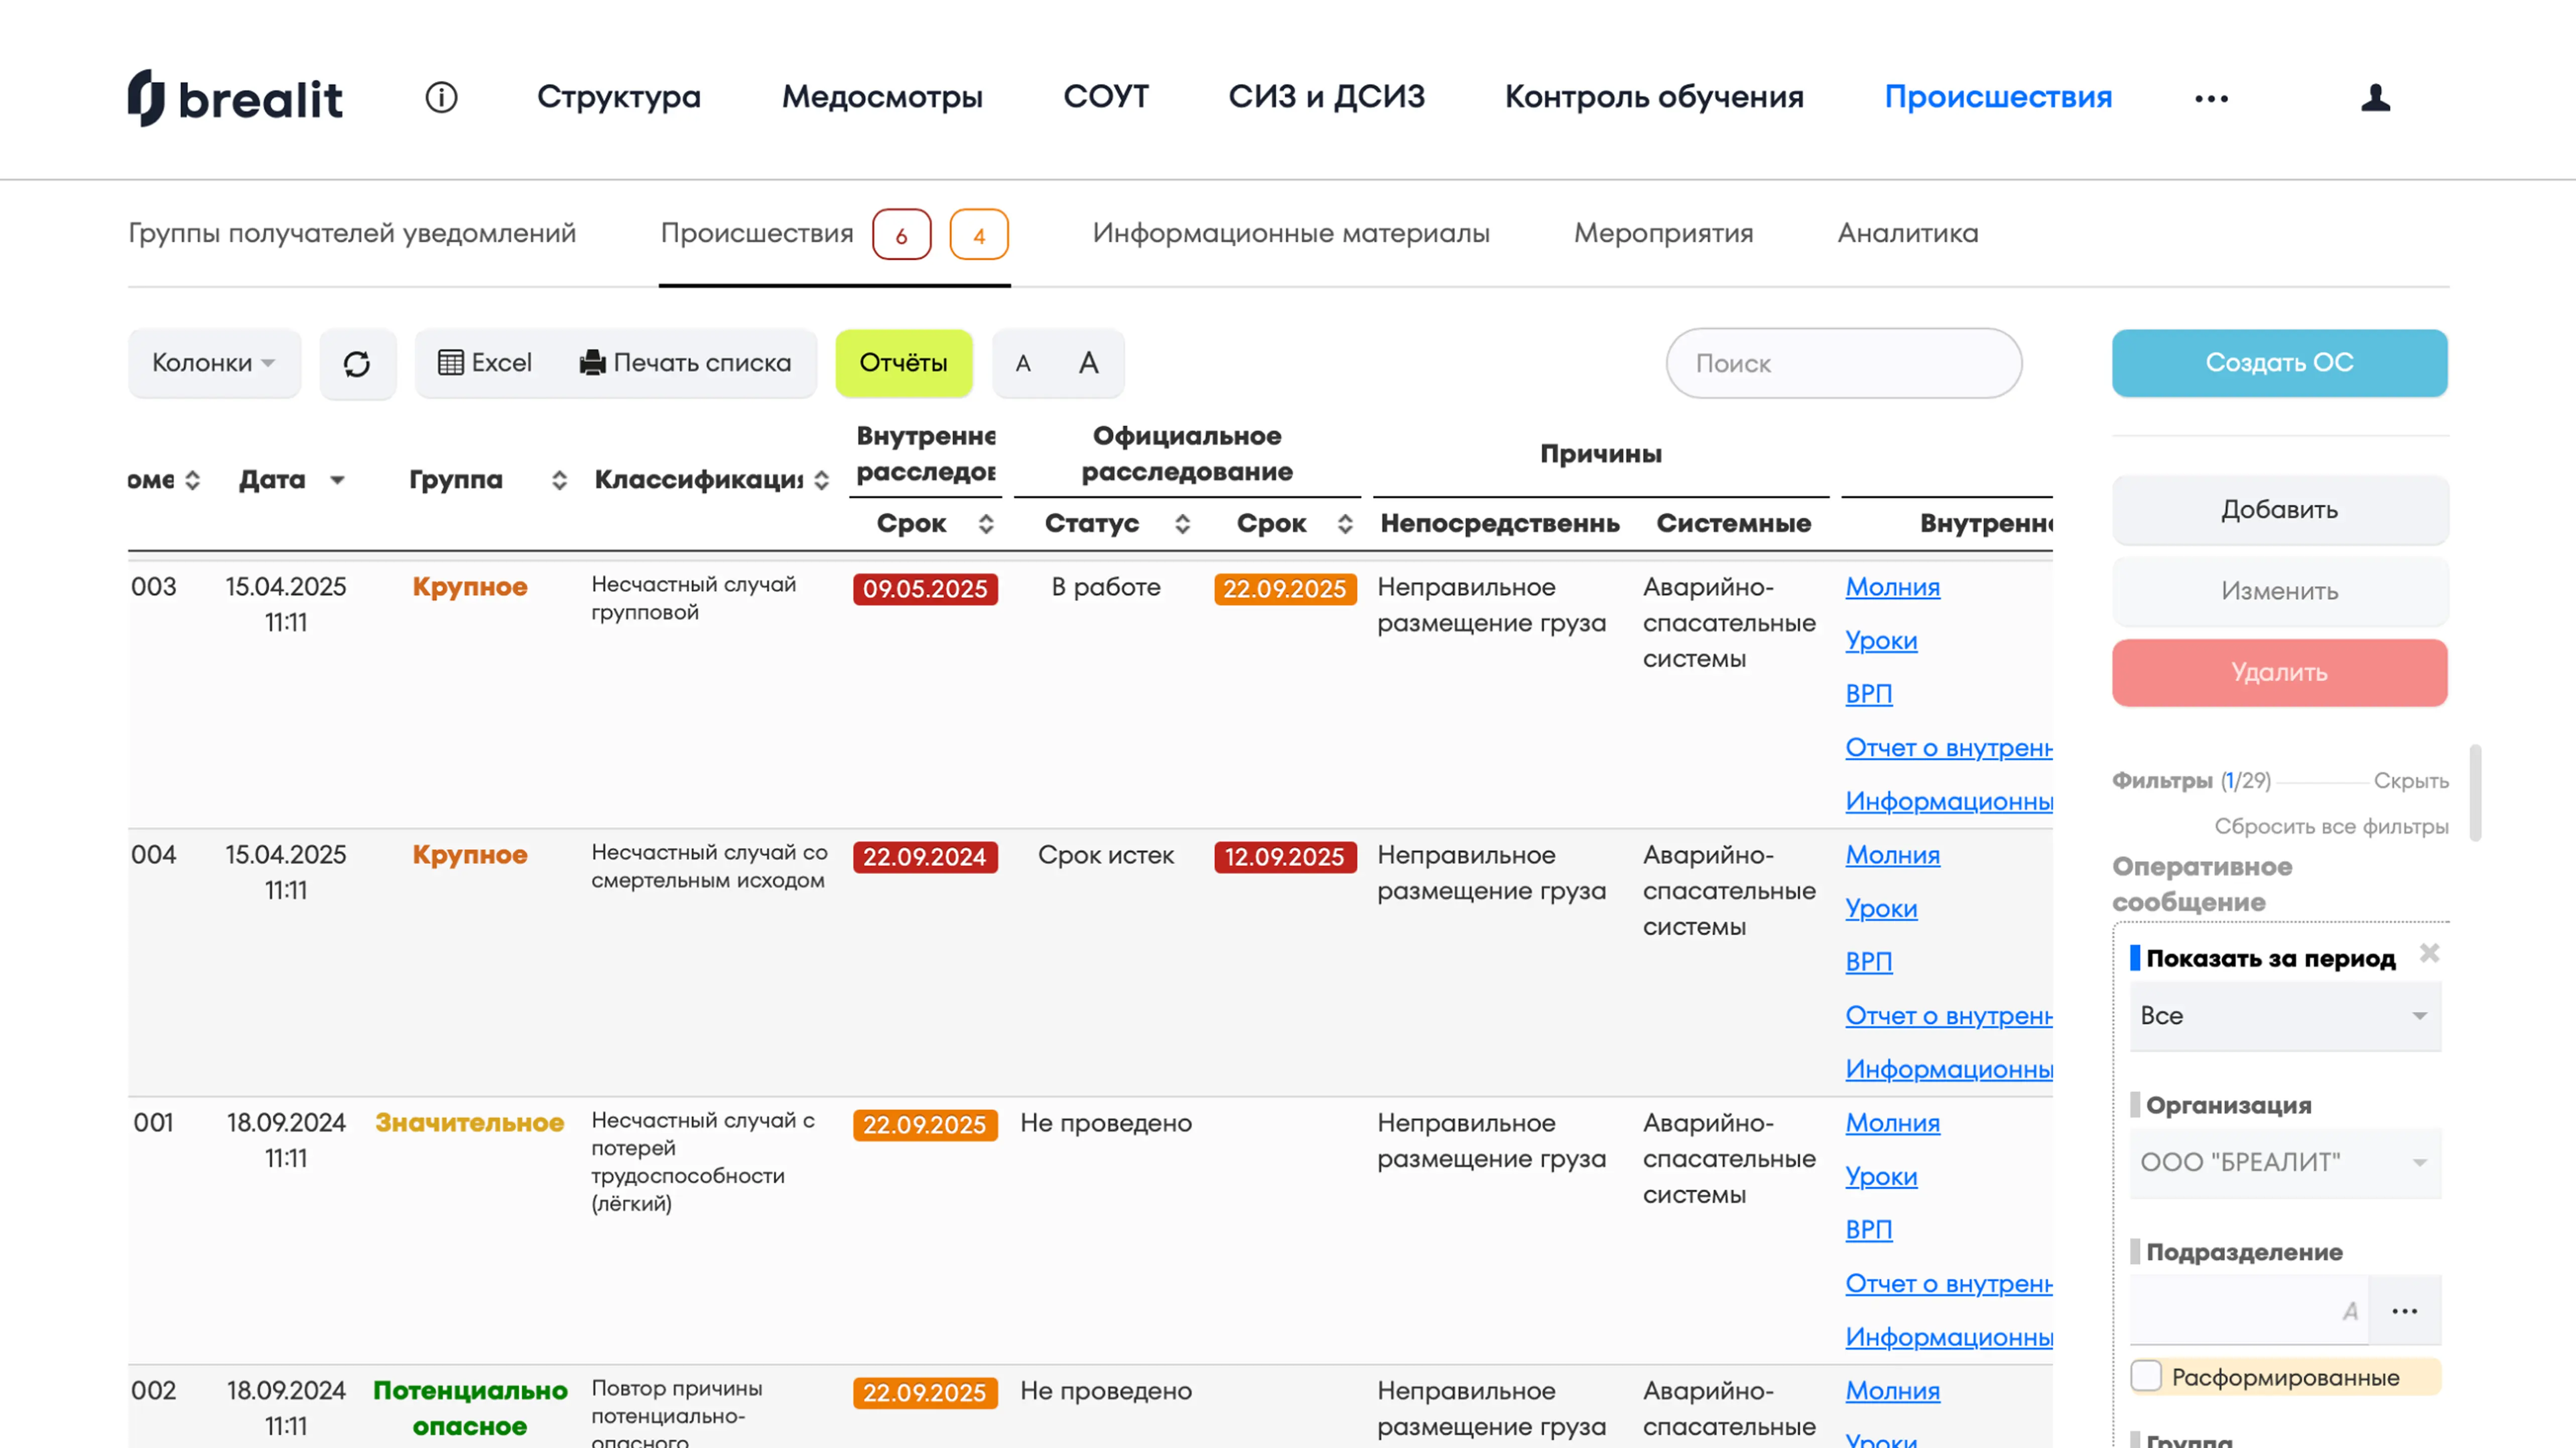The height and width of the screenshot is (1448, 2576).
Task: Click the Создать ОС button
Action: pyautogui.click(x=2279, y=363)
